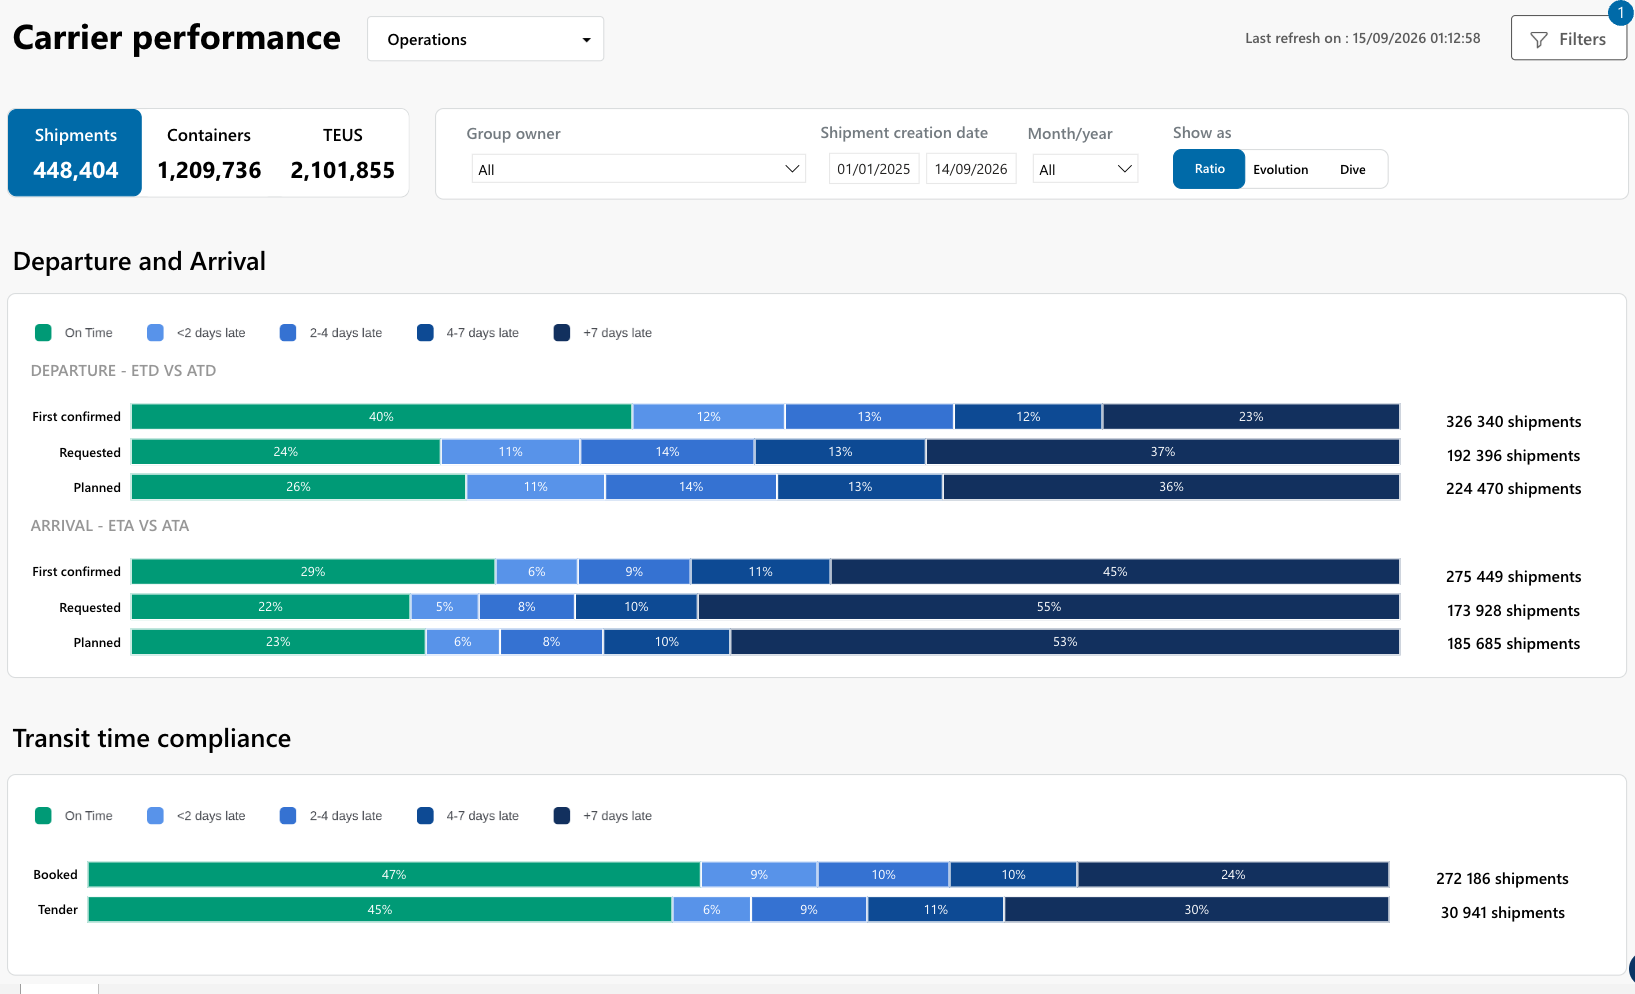Click the +7 days late legend icon in Transit time compliance
Image resolution: width=1635 pixels, height=994 pixels.
[x=562, y=816]
